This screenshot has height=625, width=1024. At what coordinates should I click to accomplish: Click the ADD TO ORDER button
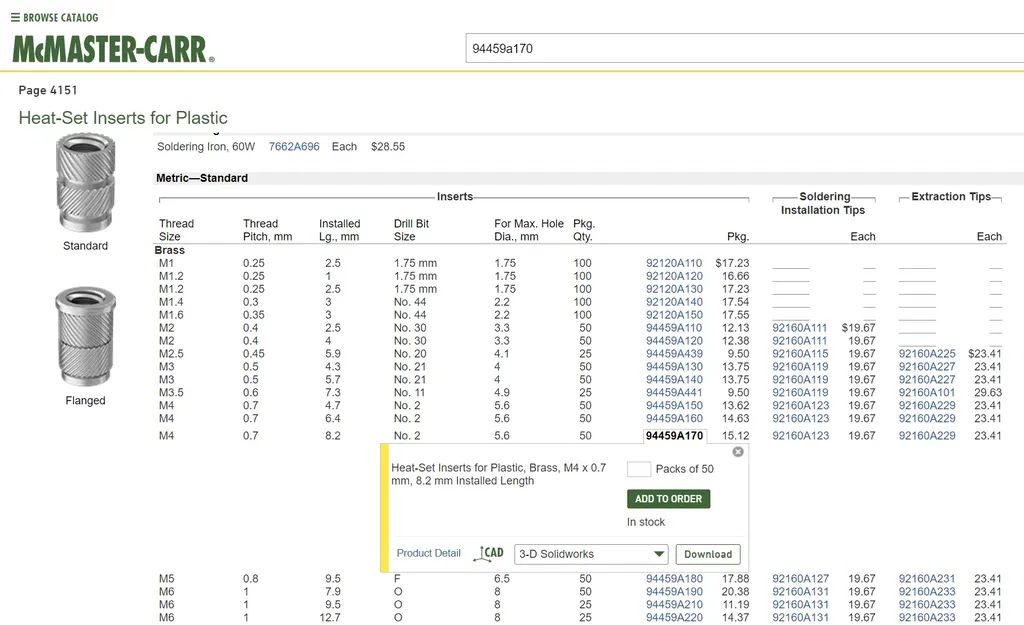[668, 499]
